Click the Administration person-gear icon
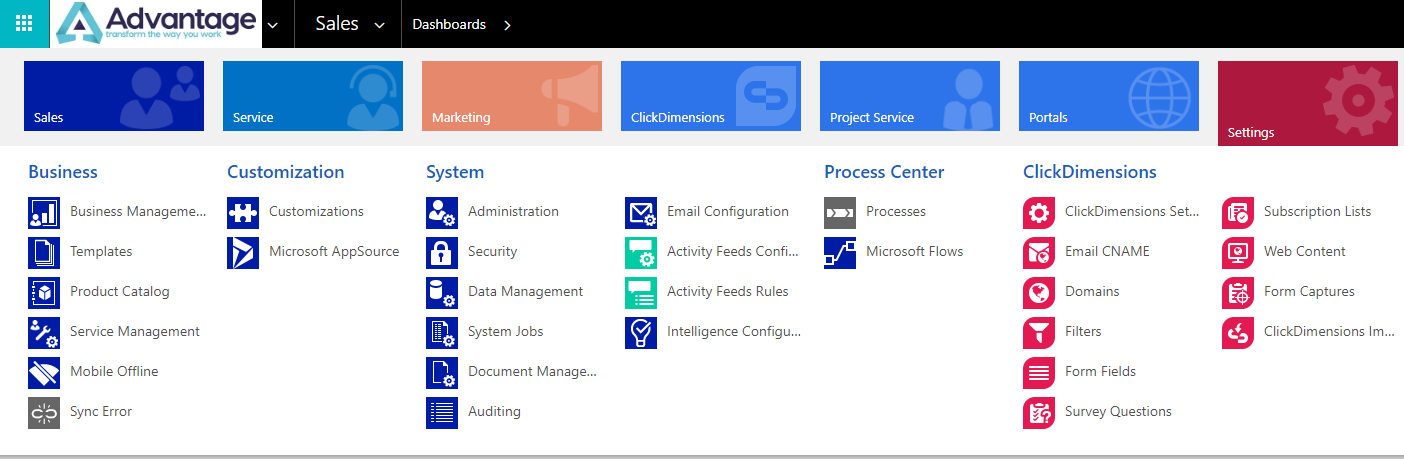1404x459 pixels. coord(442,213)
